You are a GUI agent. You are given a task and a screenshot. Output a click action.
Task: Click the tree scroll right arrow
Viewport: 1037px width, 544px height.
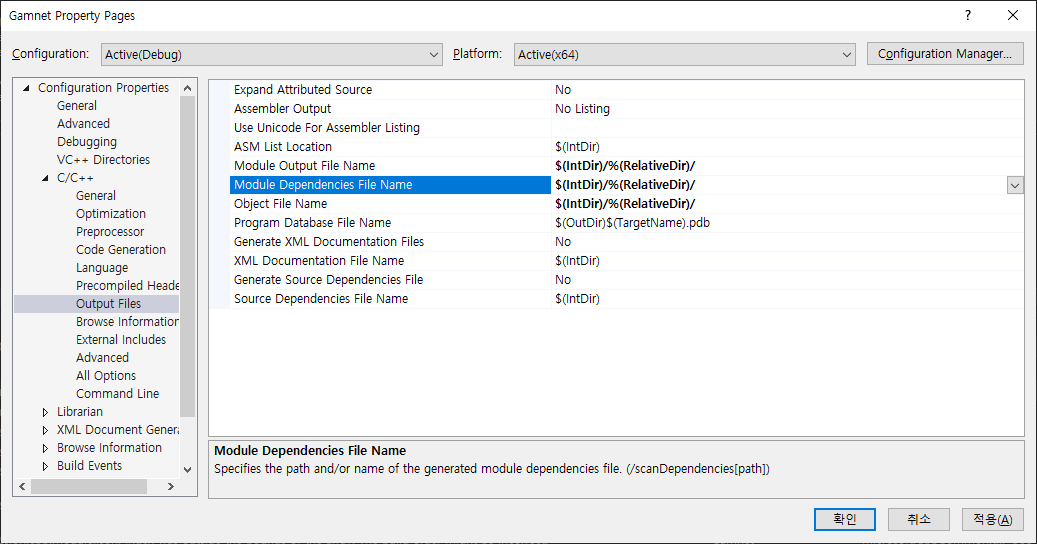point(171,486)
